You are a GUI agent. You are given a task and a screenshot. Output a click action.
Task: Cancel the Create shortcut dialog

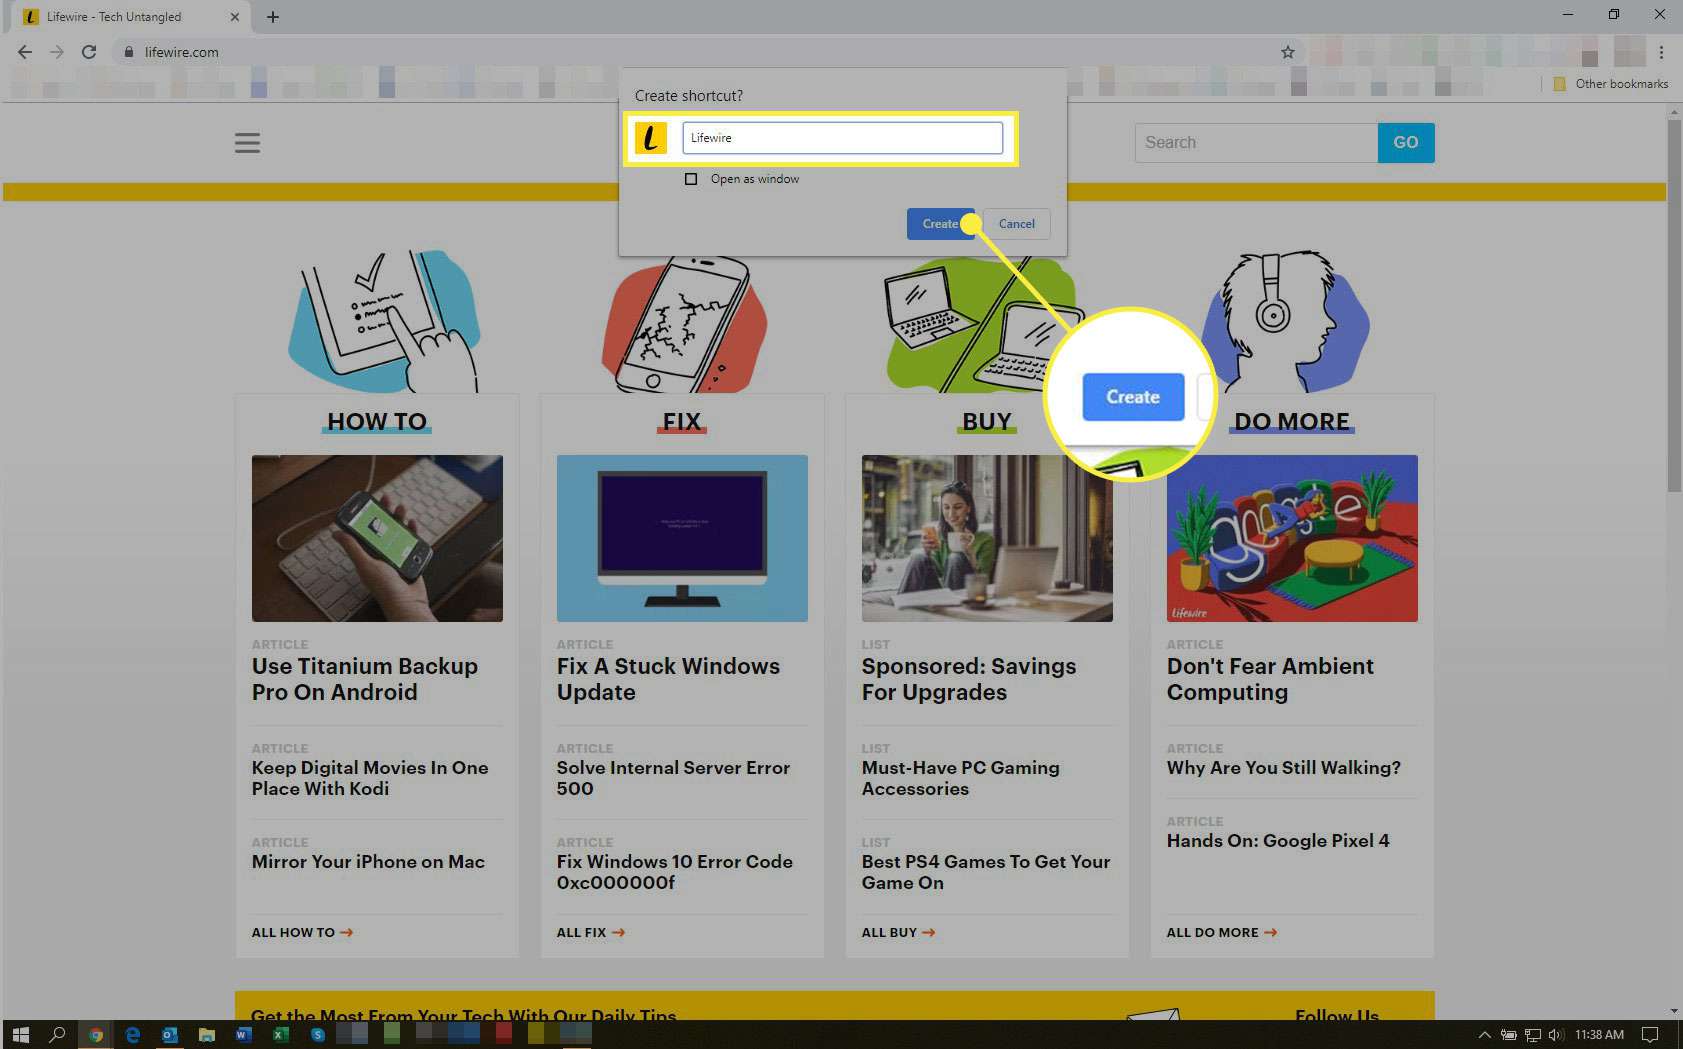1016,224
